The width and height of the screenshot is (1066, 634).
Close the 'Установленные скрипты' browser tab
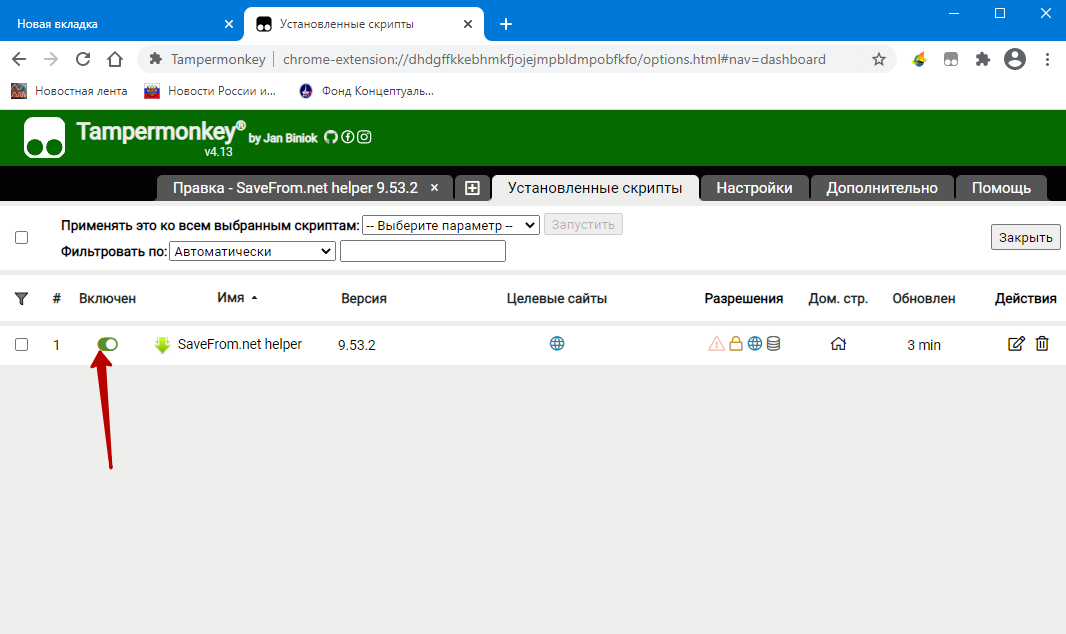[468, 24]
